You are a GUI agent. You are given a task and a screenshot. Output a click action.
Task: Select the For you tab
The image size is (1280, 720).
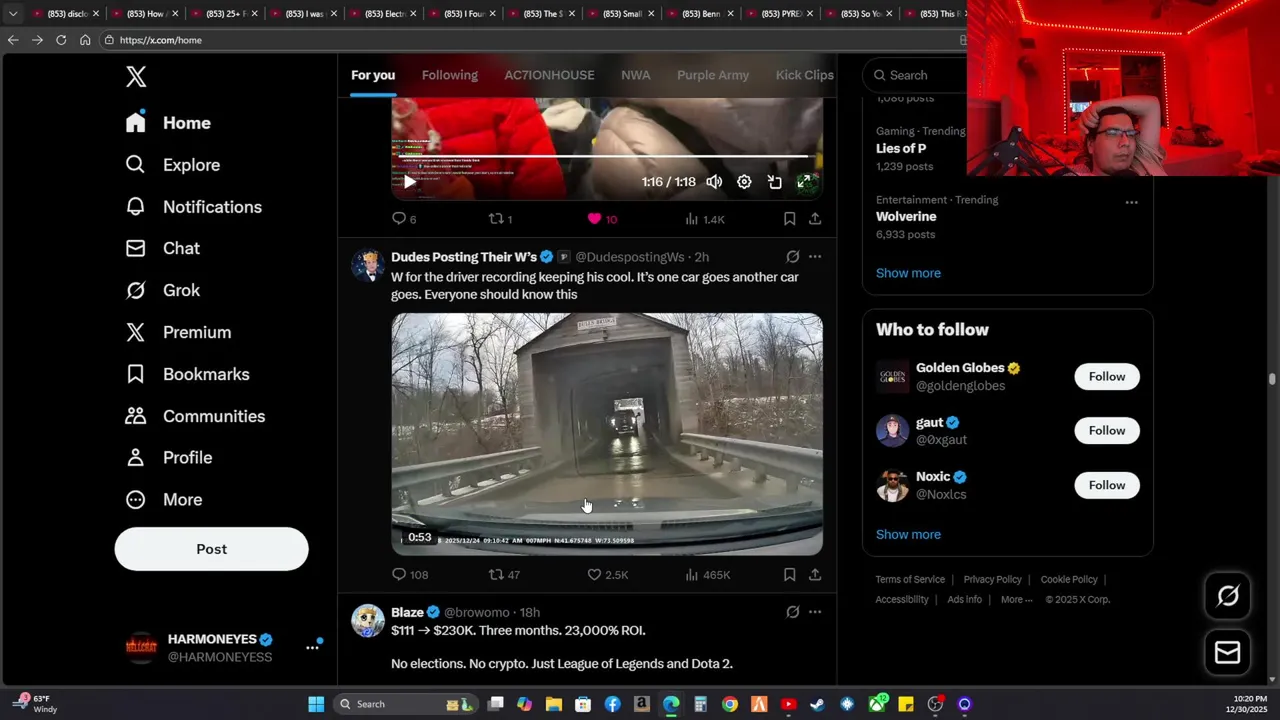[x=373, y=75]
